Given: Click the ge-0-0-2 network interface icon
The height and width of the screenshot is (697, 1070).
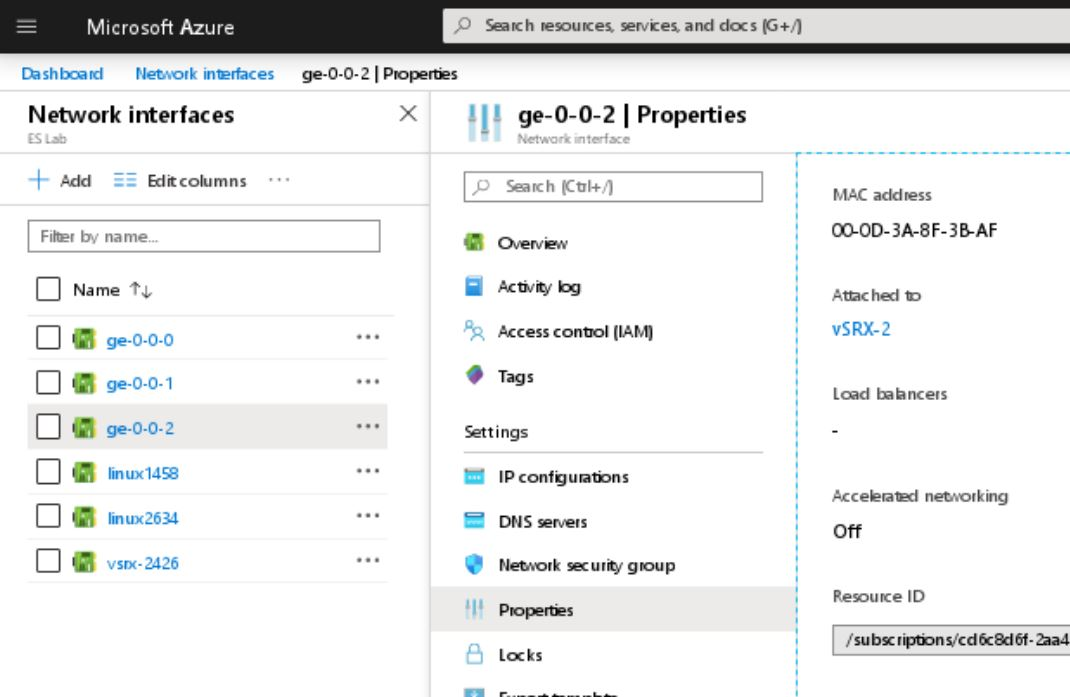Looking at the screenshot, I should [x=84, y=428].
